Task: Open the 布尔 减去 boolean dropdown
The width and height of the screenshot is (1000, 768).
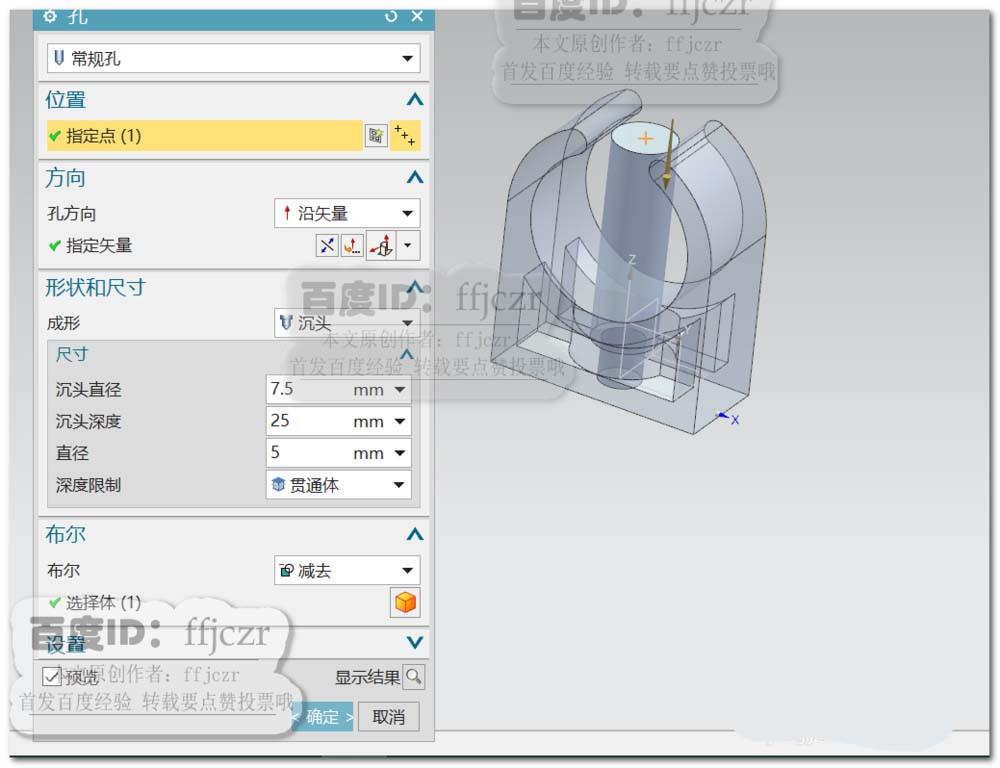Action: pyautogui.click(x=409, y=570)
